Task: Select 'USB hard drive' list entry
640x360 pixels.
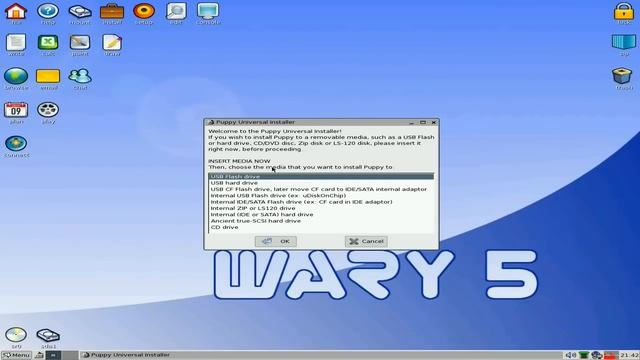Action: (321, 183)
